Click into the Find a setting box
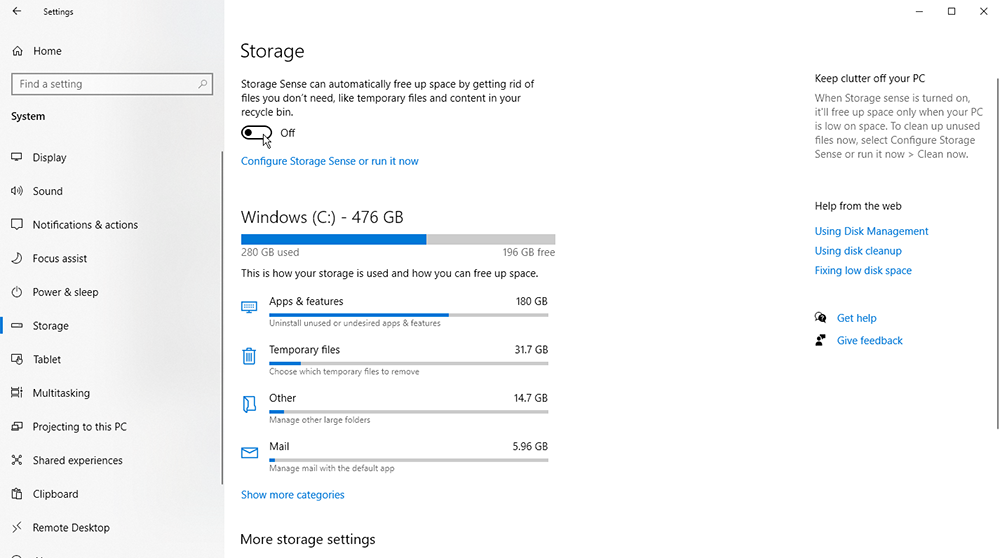The image size is (1000, 558). tap(112, 84)
